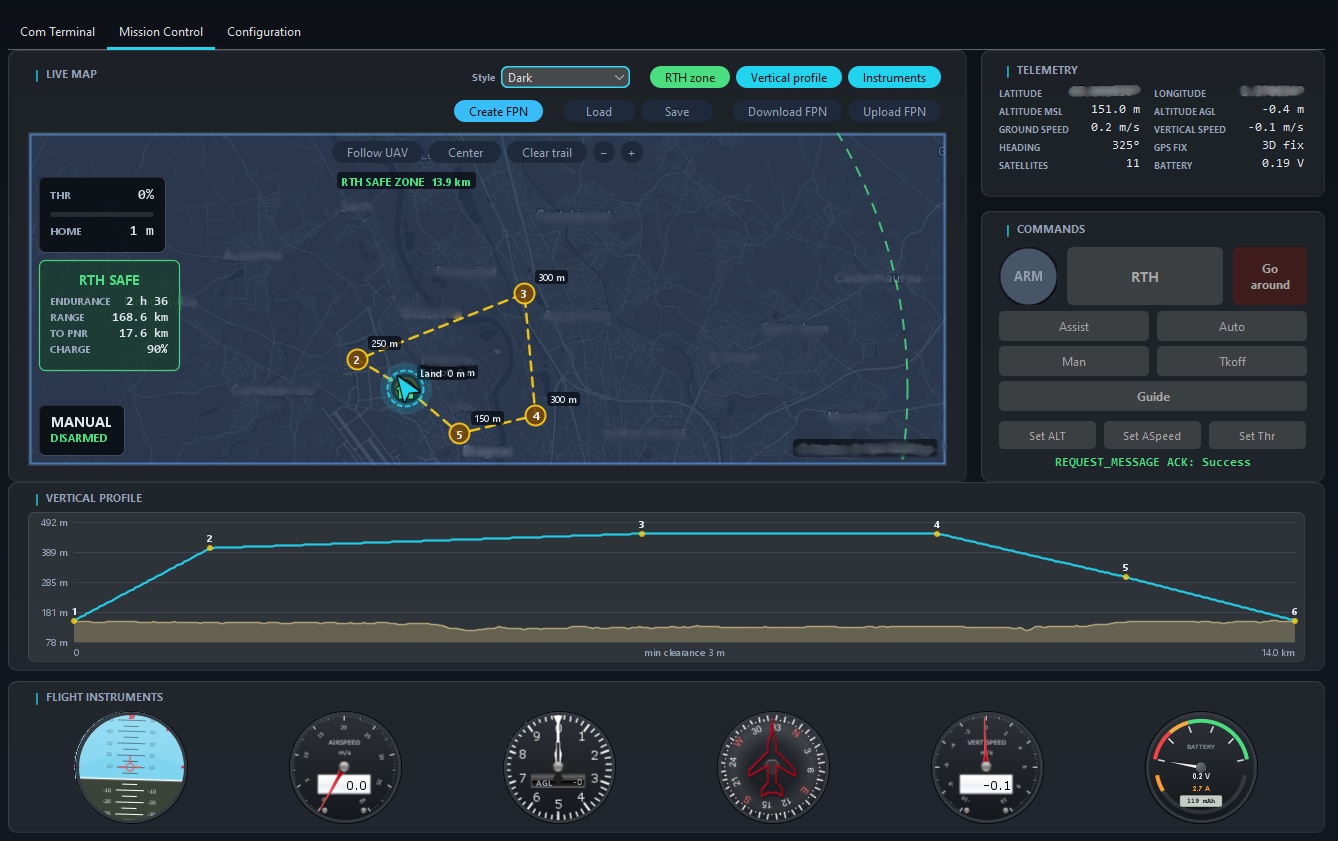Select waypoint 5 marker on the map
This screenshot has height=841, width=1338.
[x=458, y=433]
